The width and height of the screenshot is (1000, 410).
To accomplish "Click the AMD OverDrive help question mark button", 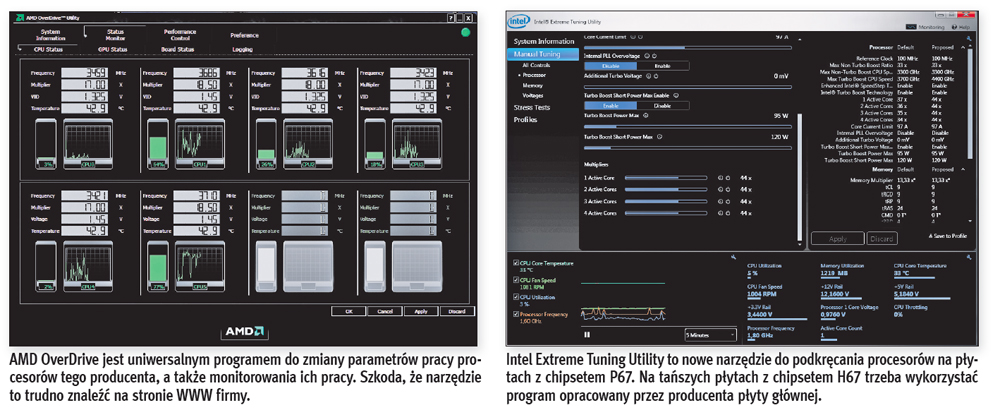I will pos(452,18).
